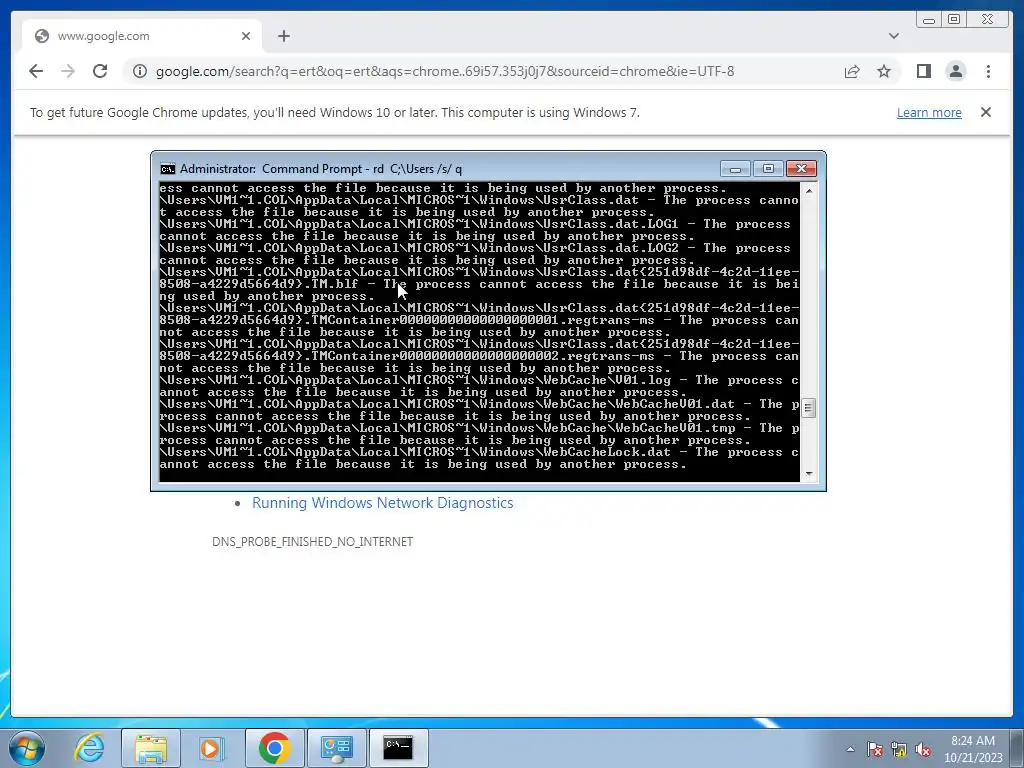Open Running Windows Network Diagnostics link

coord(383,503)
